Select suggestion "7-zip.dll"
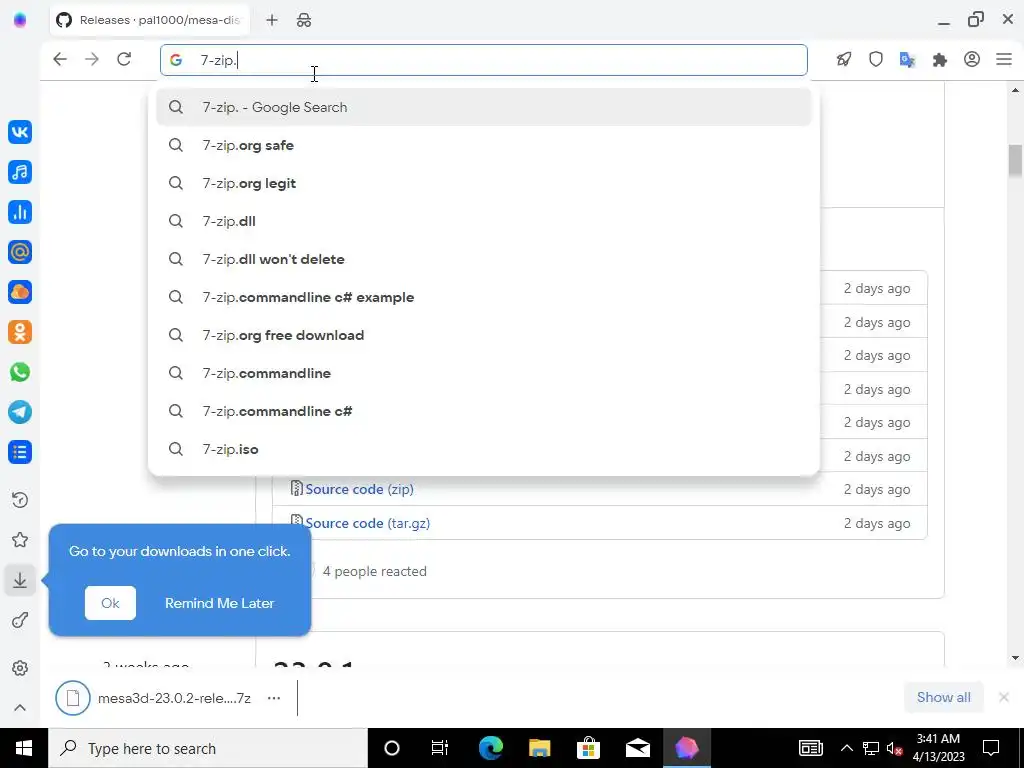Image resolution: width=1024 pixels, height=768 pixels. (x=484, y=221)
